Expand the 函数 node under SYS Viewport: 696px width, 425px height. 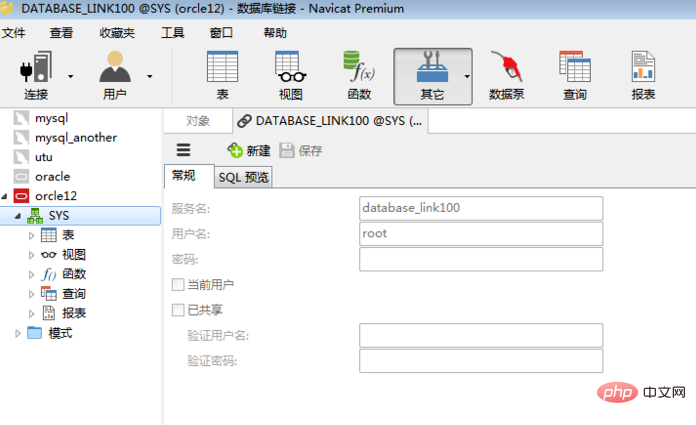31,275
